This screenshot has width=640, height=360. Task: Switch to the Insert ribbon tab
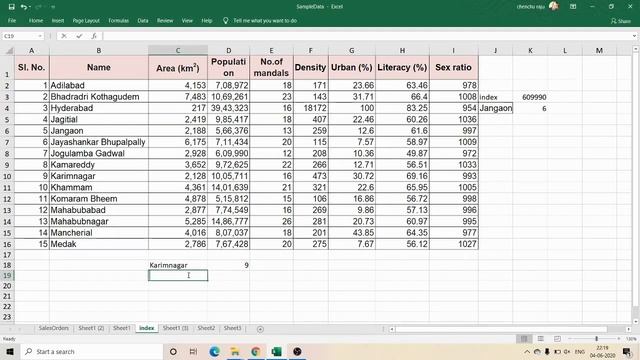[x=58, y=20]
